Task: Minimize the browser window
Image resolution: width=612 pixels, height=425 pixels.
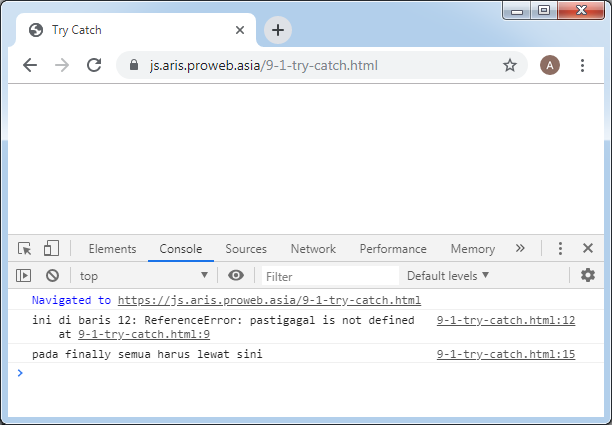Action: [x=517, y=11]
